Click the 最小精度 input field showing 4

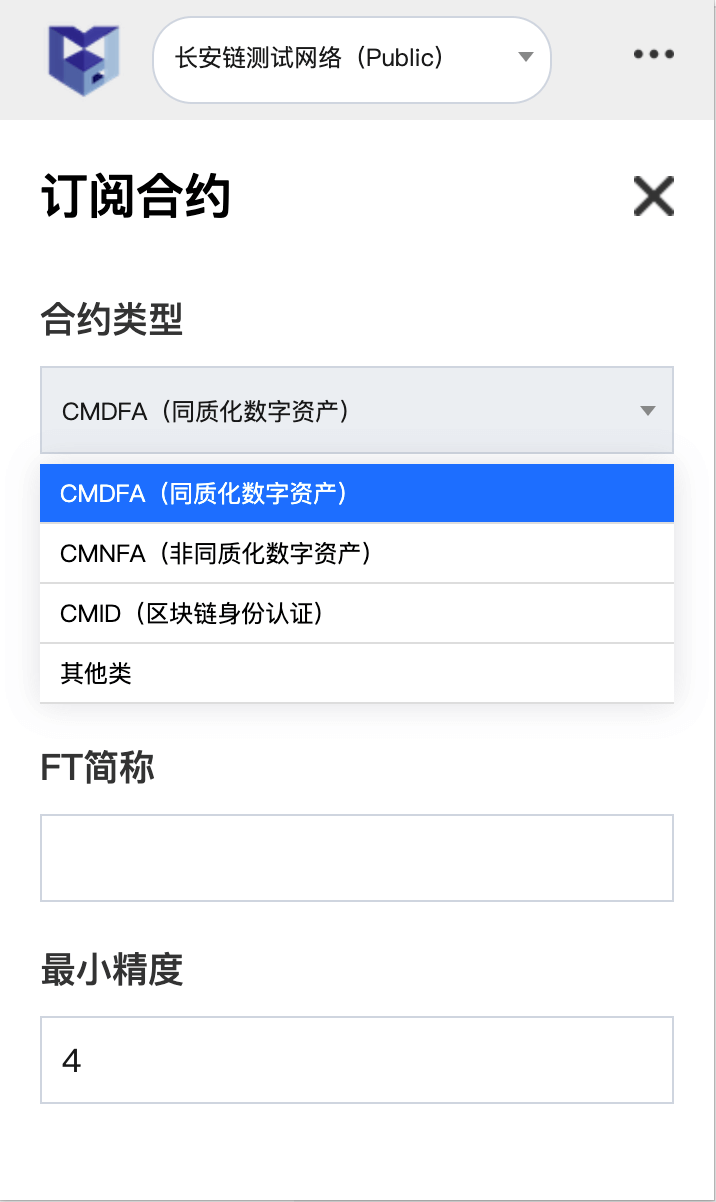357,1060
